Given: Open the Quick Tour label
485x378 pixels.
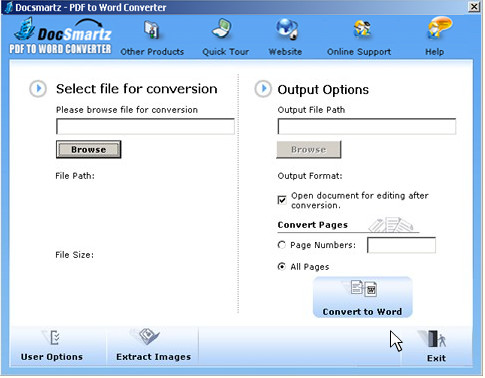Looking at the screenshot, I should click(226, 52).
